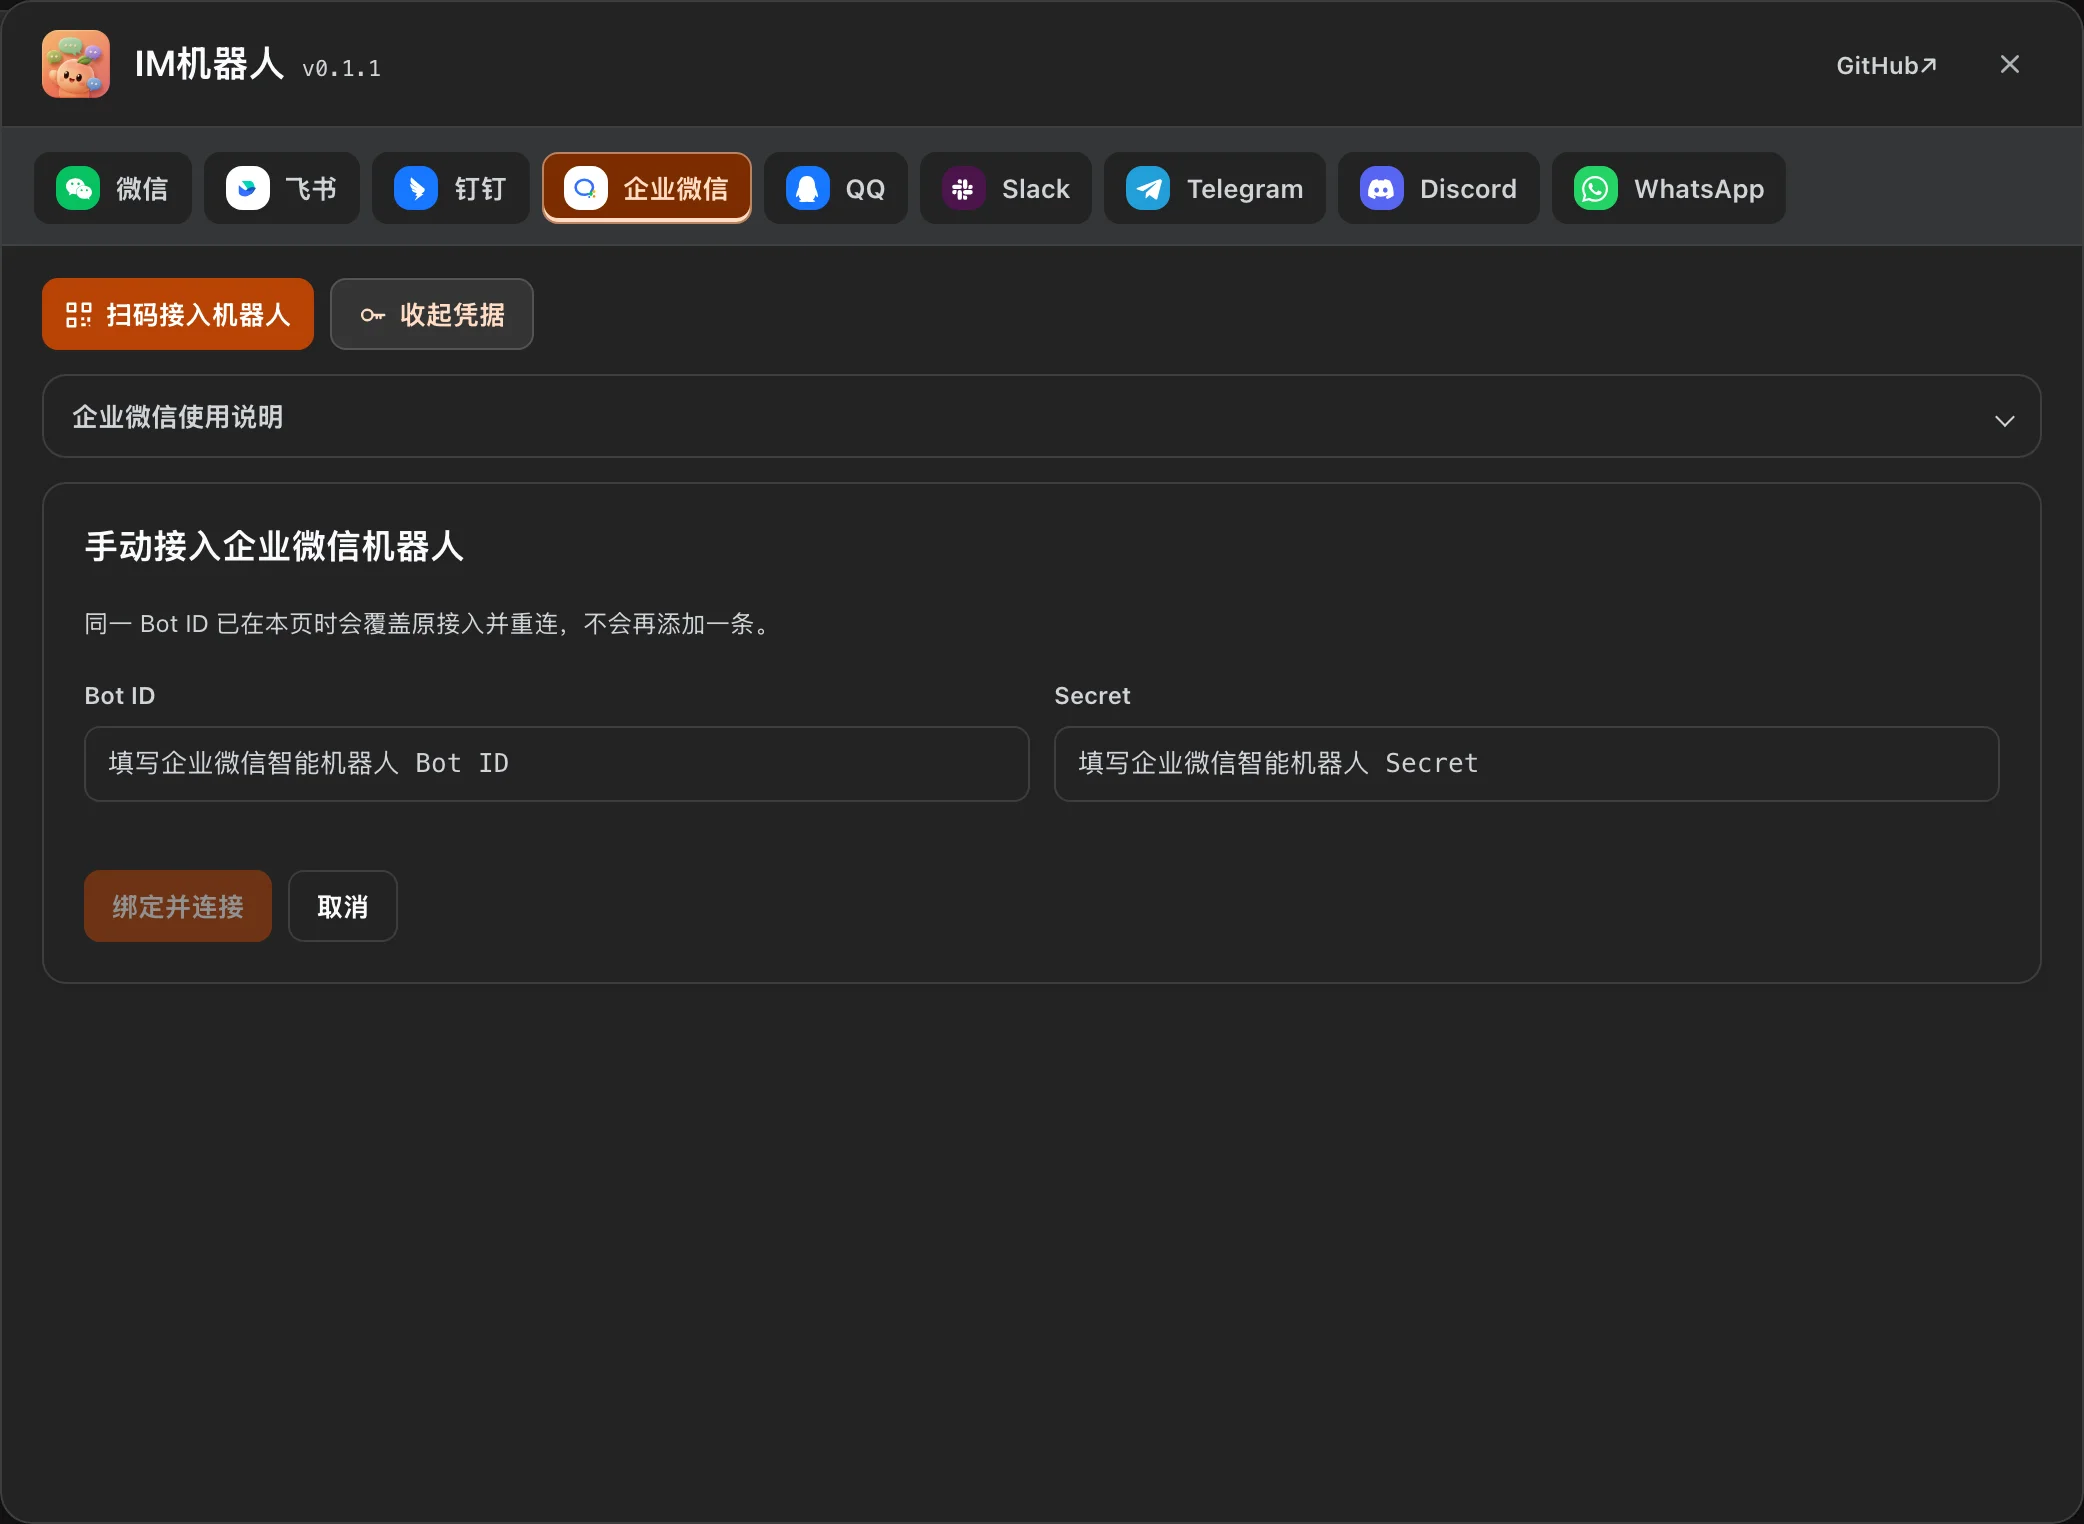This screenshot has height=1524, width=2084.
Task: Switch to the Discord tab
Action: click(x=1439, y=188)
